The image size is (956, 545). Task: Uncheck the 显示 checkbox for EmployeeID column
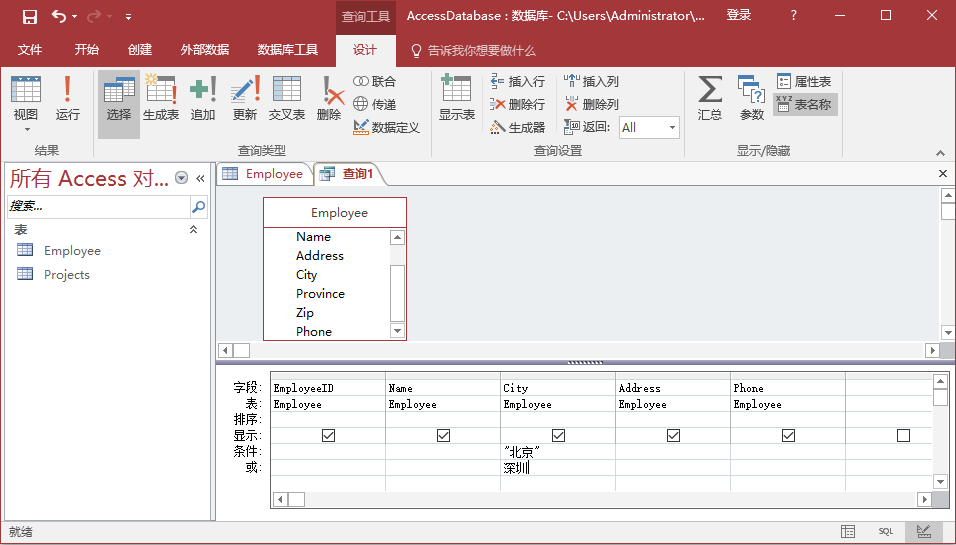329,436
